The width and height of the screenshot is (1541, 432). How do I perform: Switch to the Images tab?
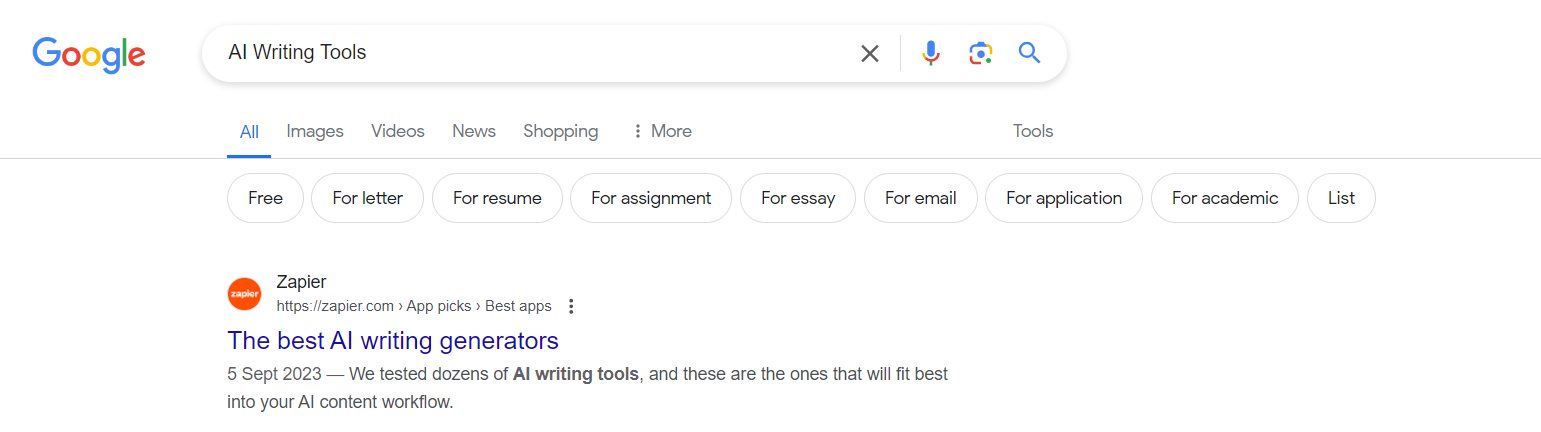tap(315, 131)
